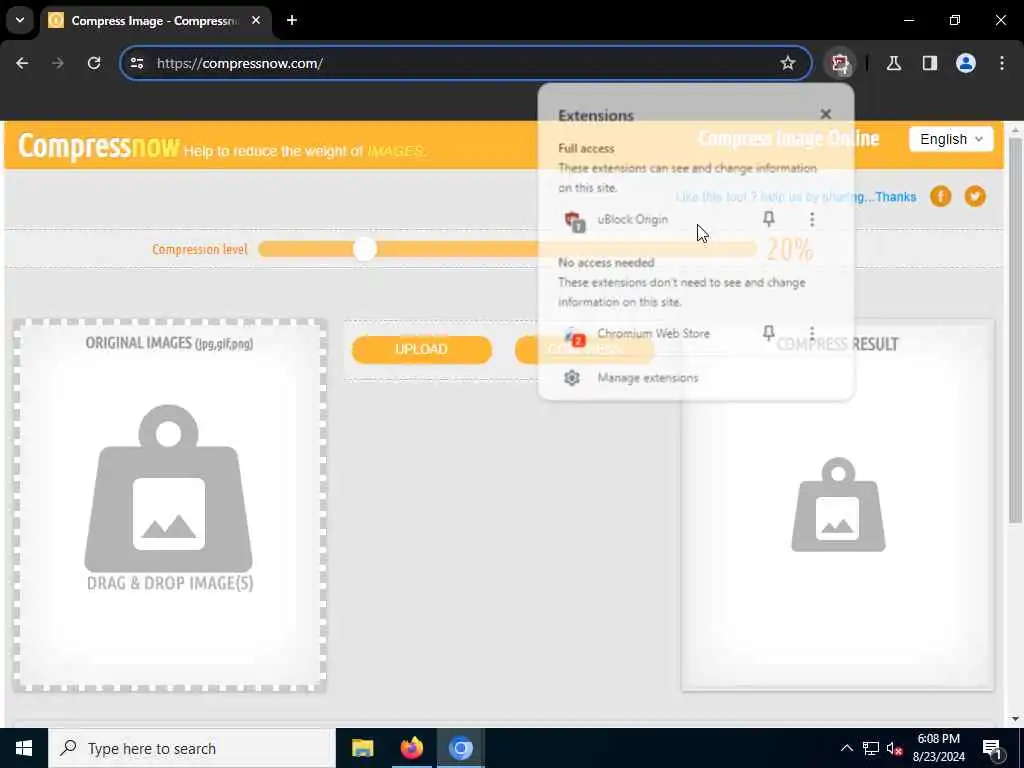Viewport: 1024px width, 768px height.
Task: Open a new browser tab
Action: [292, 20]
